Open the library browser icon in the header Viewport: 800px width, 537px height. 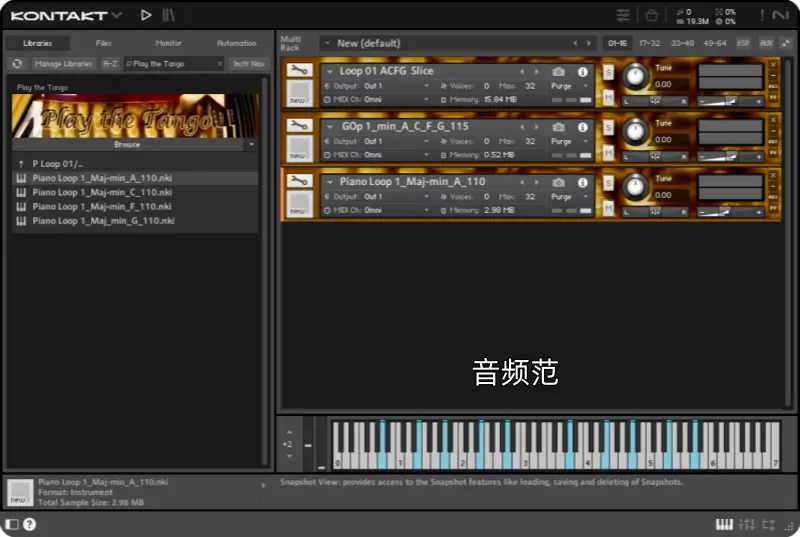[169, 15]
